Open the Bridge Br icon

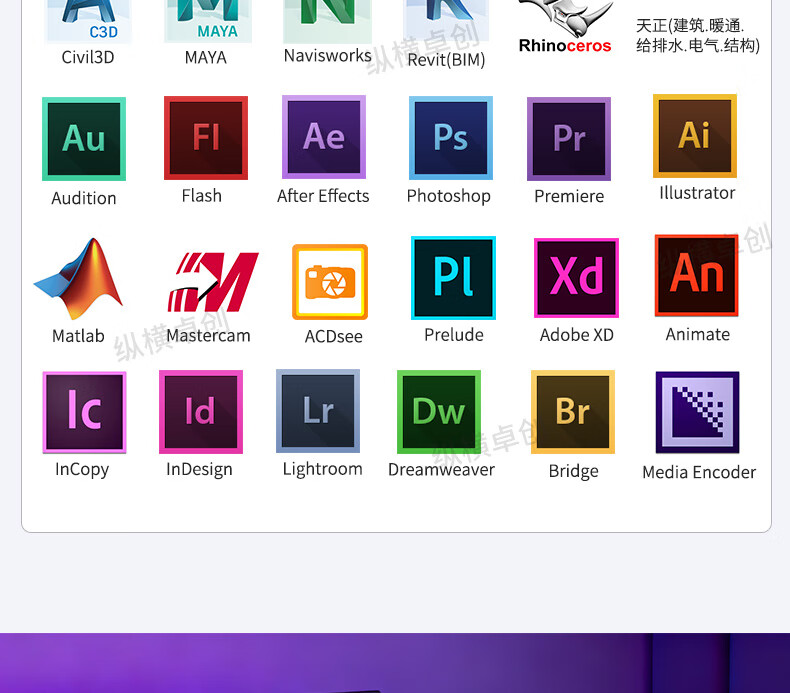click(x=573, y=412)
